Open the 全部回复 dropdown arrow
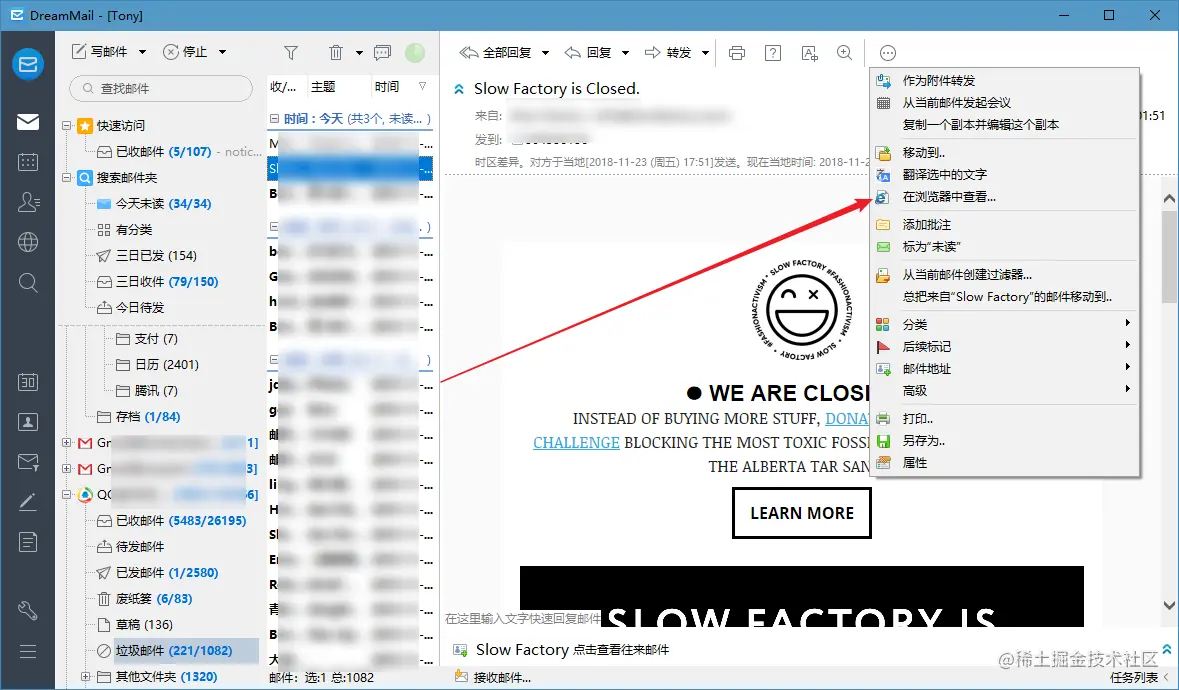This screenshot has width=1179, height=690. click(x=545, y=53)
